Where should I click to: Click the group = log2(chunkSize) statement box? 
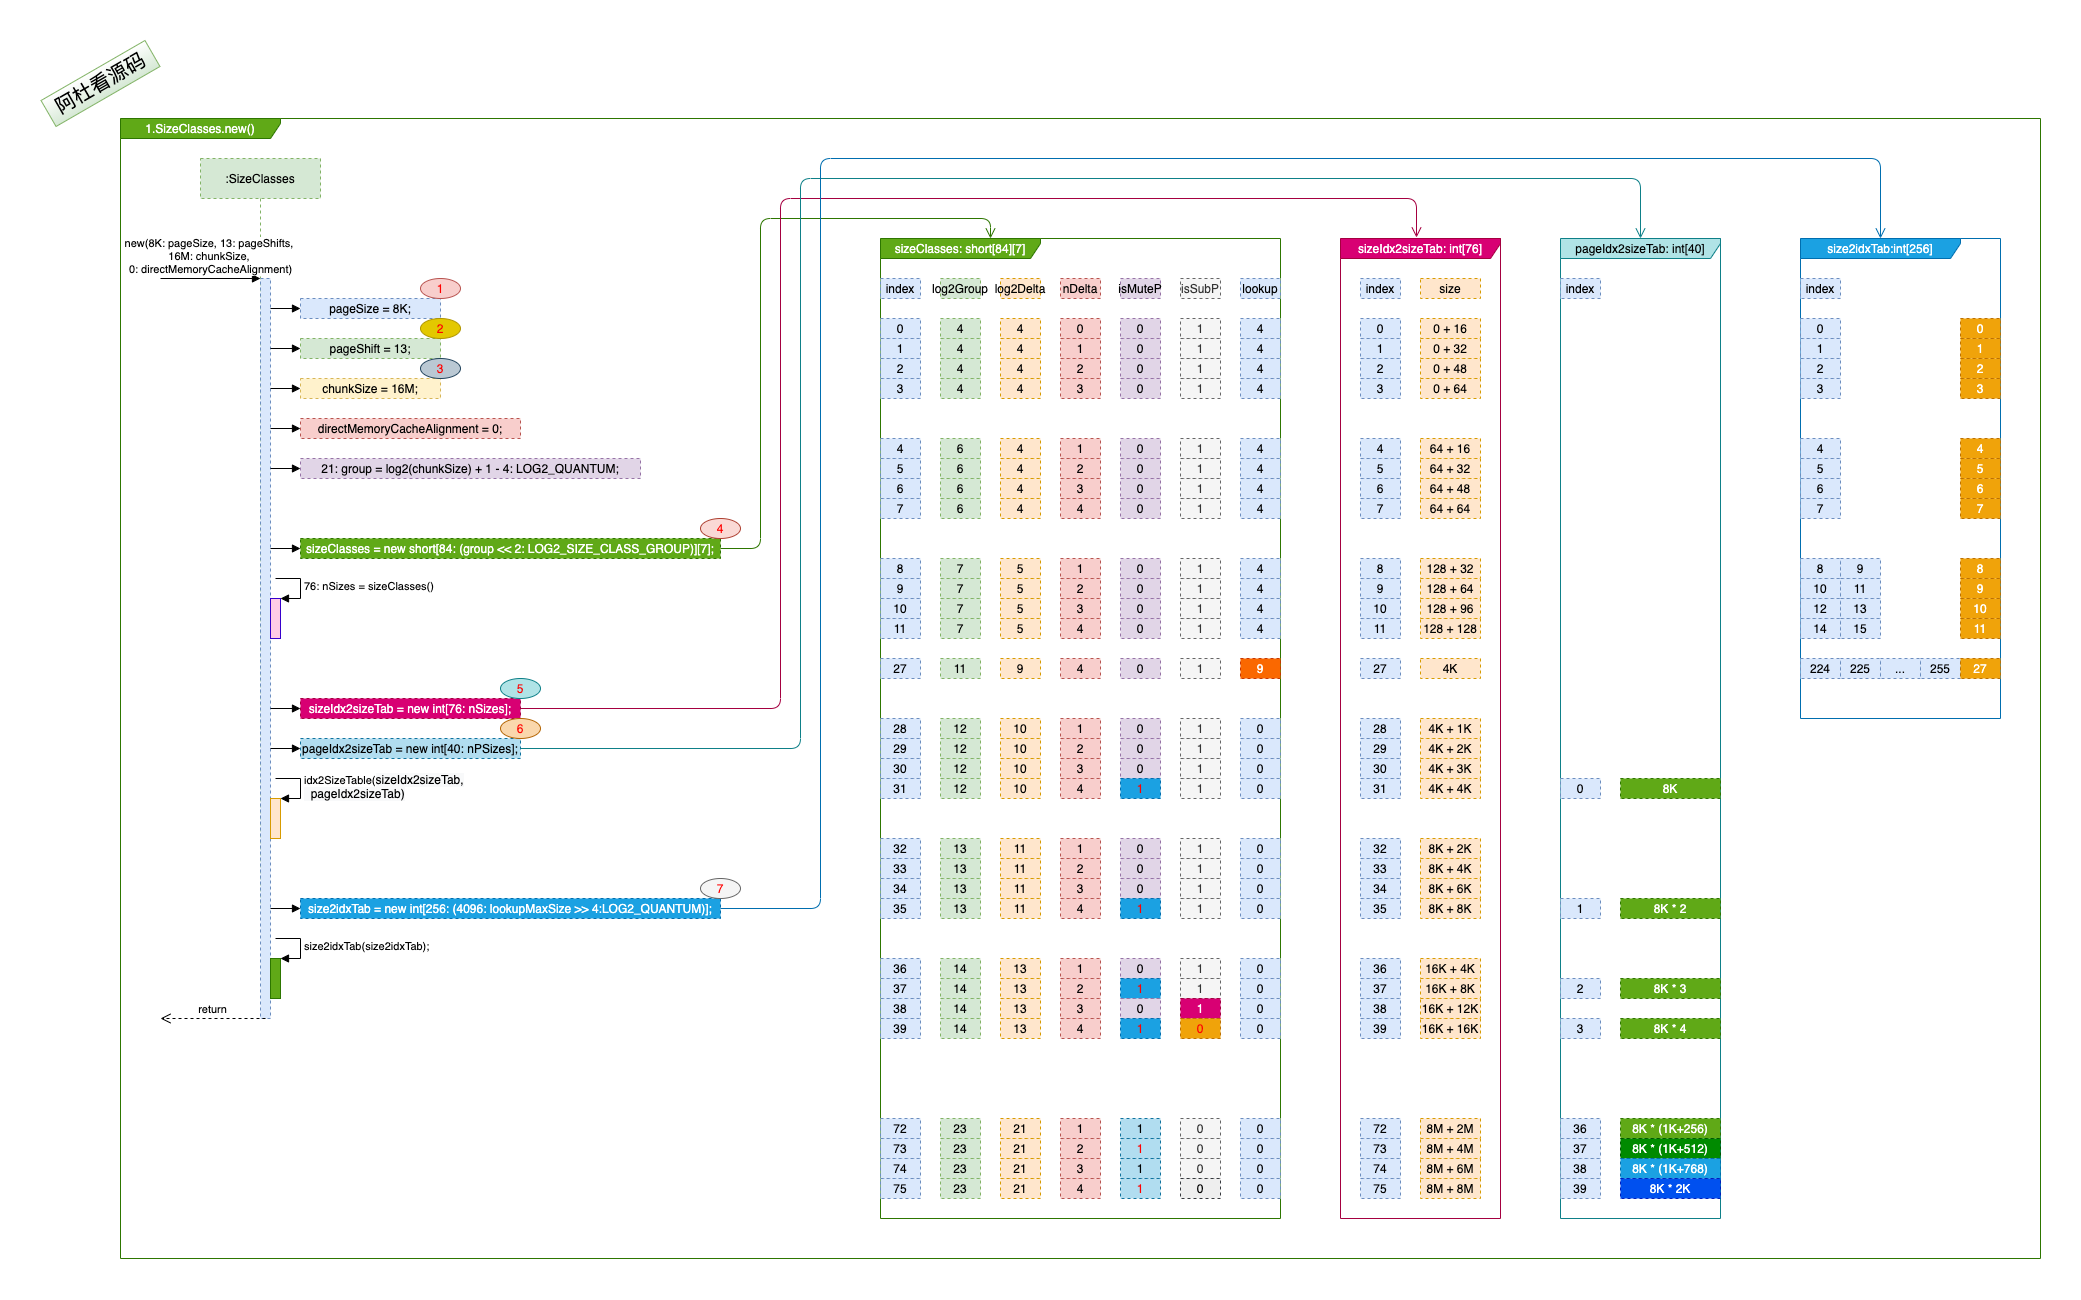(470, 469)
